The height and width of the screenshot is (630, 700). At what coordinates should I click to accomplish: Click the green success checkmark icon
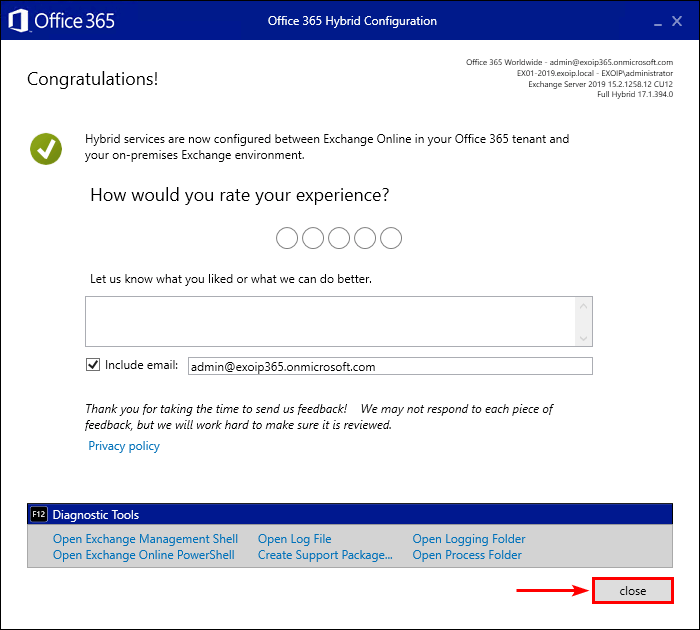click(46, 149)
